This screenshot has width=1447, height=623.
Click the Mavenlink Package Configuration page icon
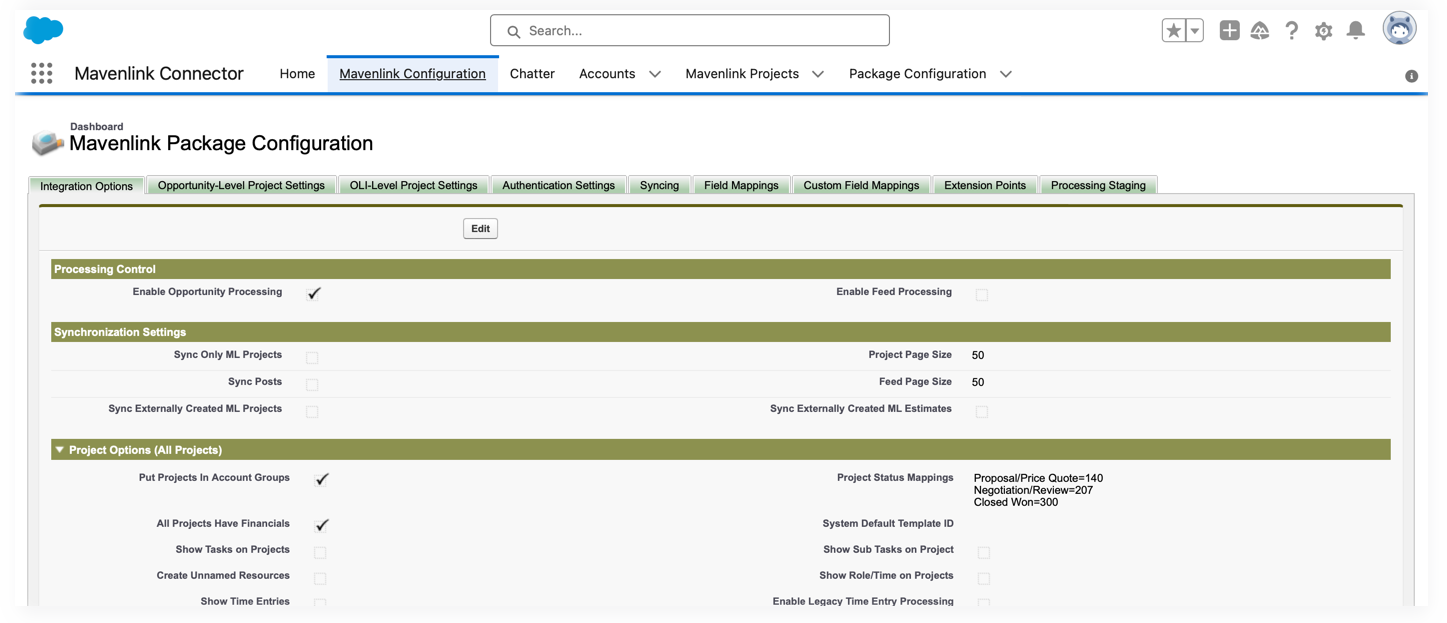click(47, 143)
